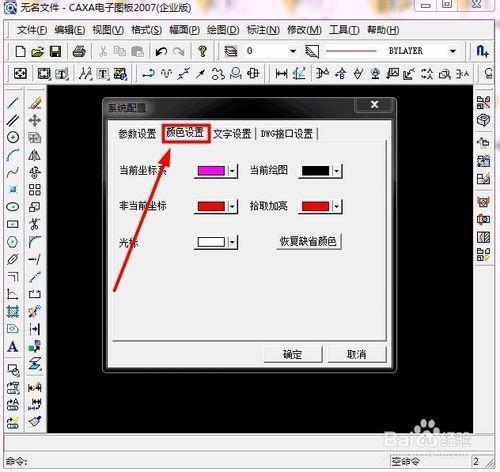
Task: Click the 取消 button
Action: coord(356,354)
